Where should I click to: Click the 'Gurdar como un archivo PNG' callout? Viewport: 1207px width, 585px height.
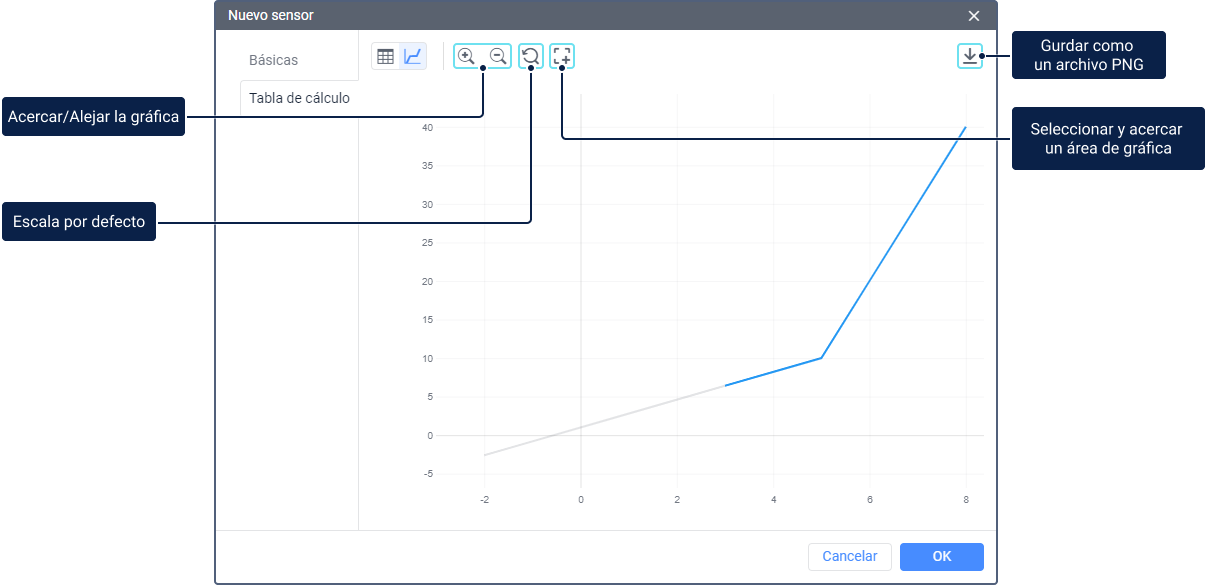pos(1089,56)
